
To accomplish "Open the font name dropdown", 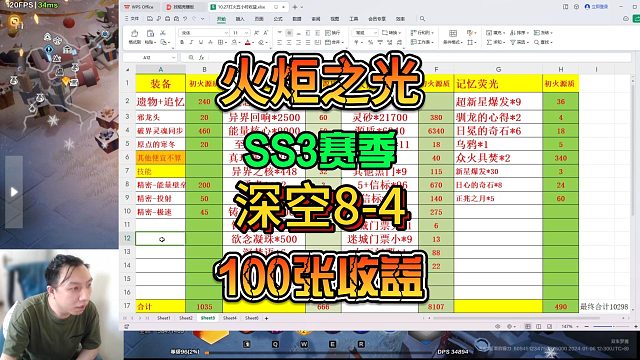I will [226, 32].
